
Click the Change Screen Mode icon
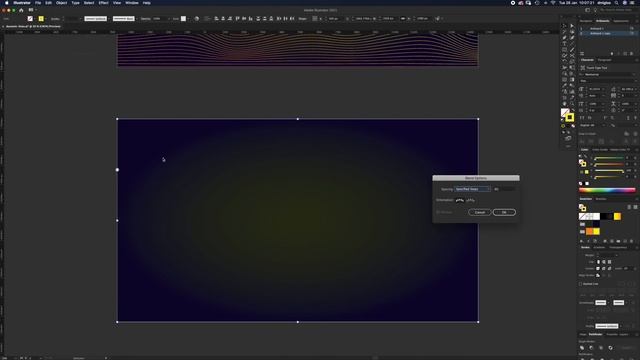568,138
